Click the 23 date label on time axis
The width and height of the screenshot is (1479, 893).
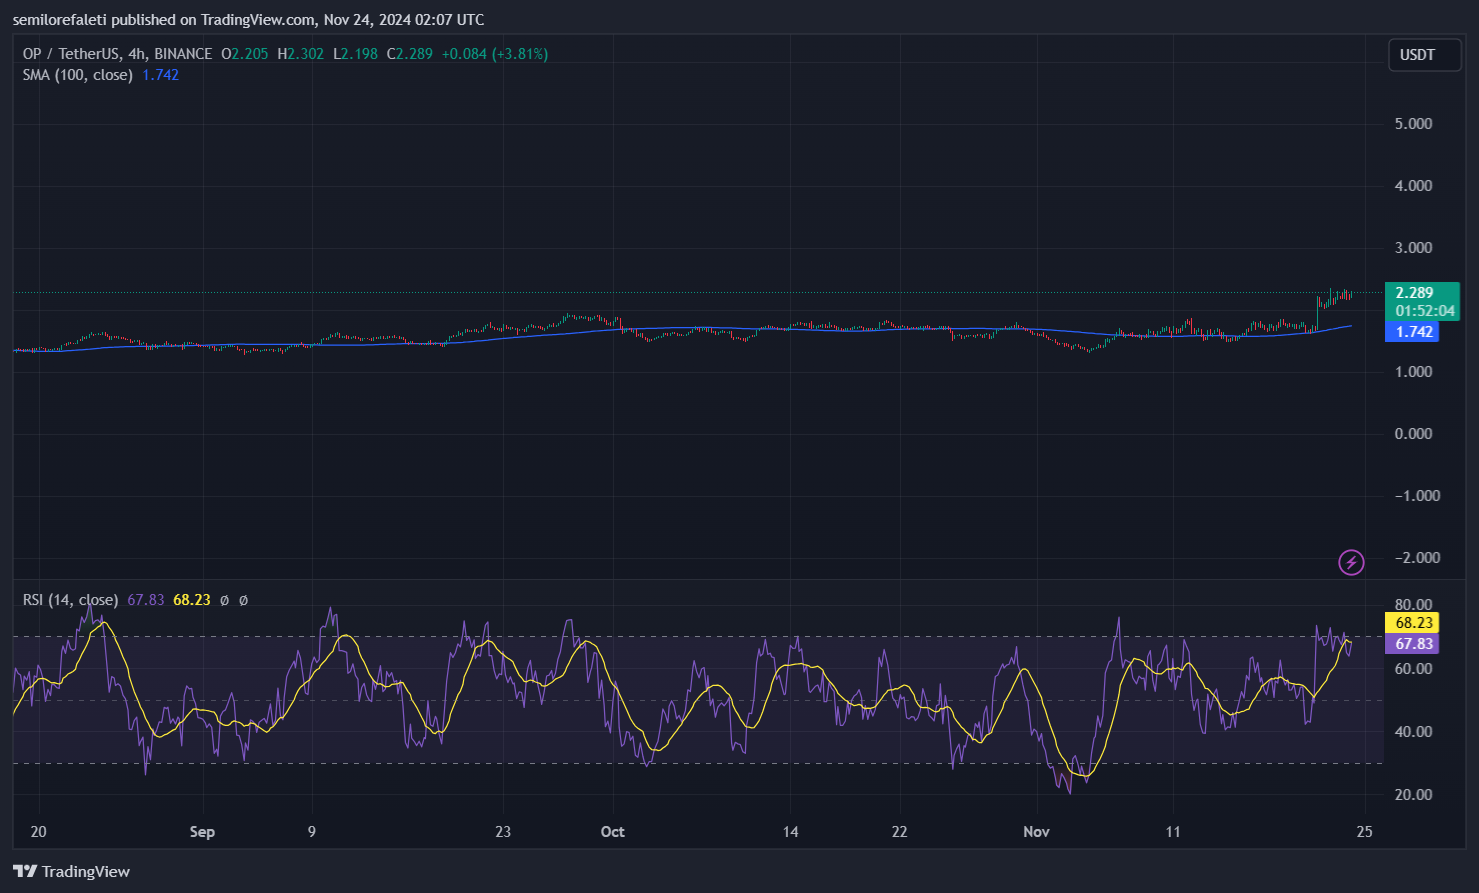[503, 832]
